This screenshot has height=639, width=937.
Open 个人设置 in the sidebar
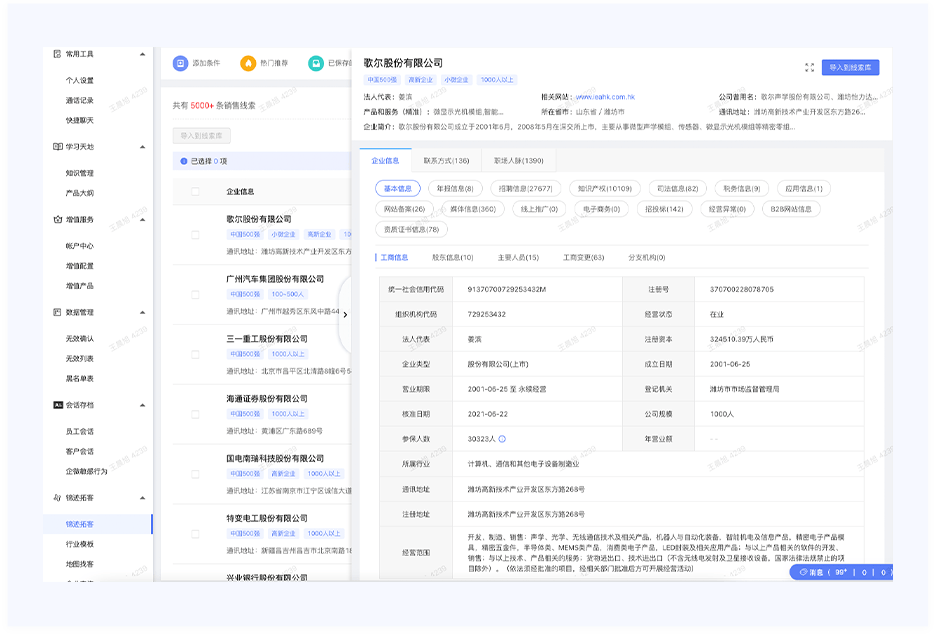80,80
